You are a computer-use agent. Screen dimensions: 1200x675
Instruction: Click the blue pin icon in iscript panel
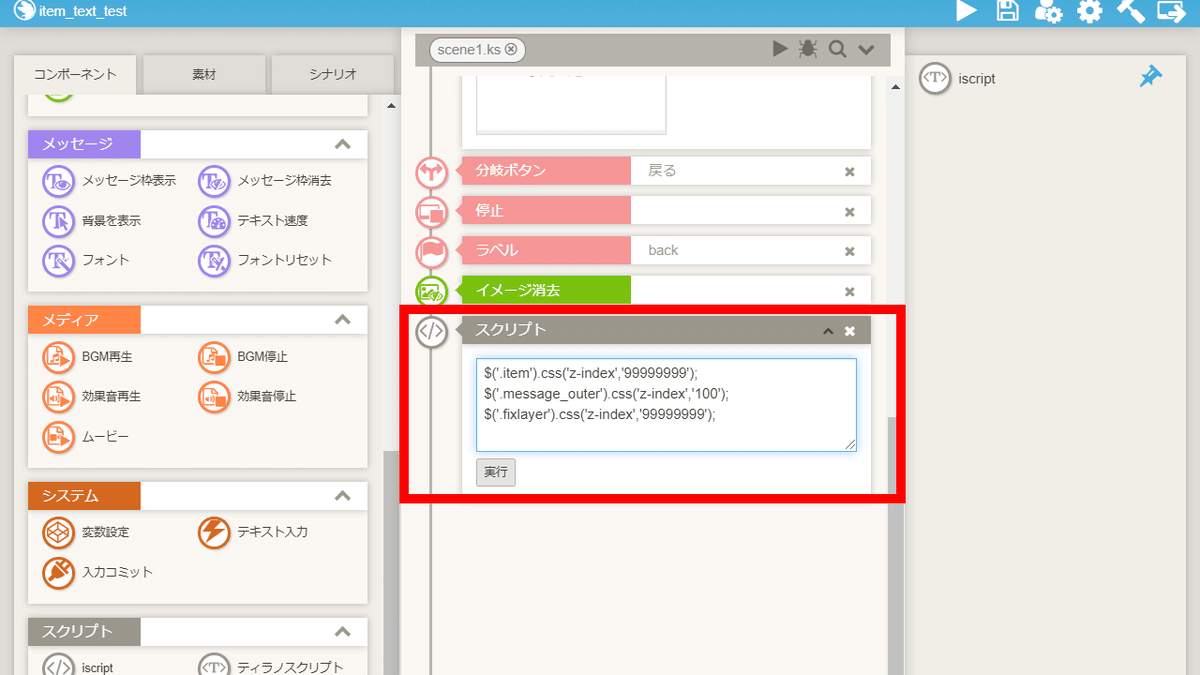click(x=1151, y=76)
